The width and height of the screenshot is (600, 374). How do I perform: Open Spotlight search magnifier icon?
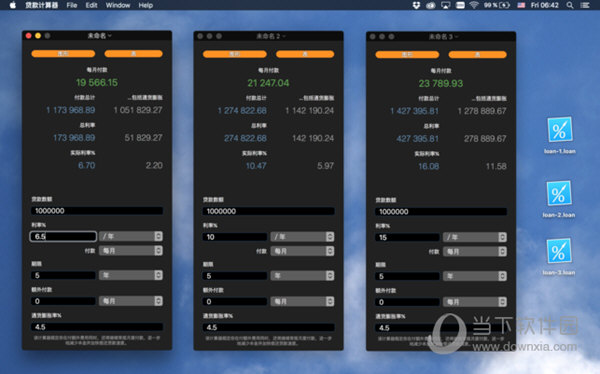(570, 5)
